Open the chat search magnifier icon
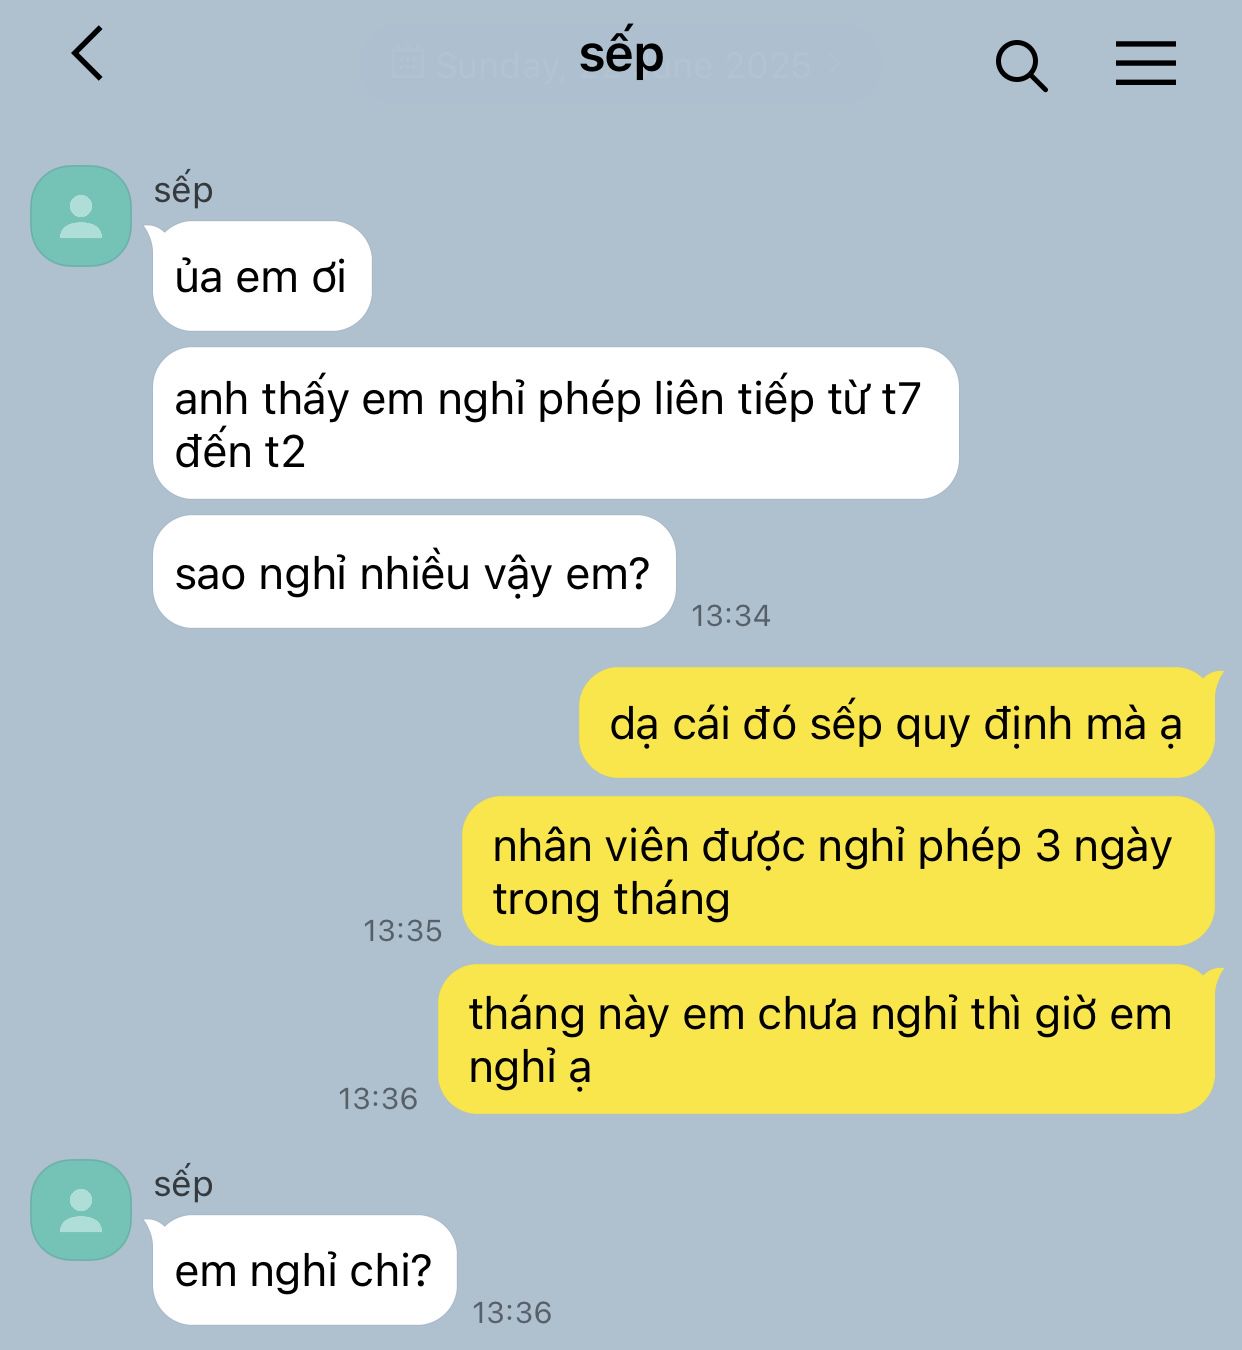The width and height of the screenshot is (1242, 1350). tap(1021, 66)
